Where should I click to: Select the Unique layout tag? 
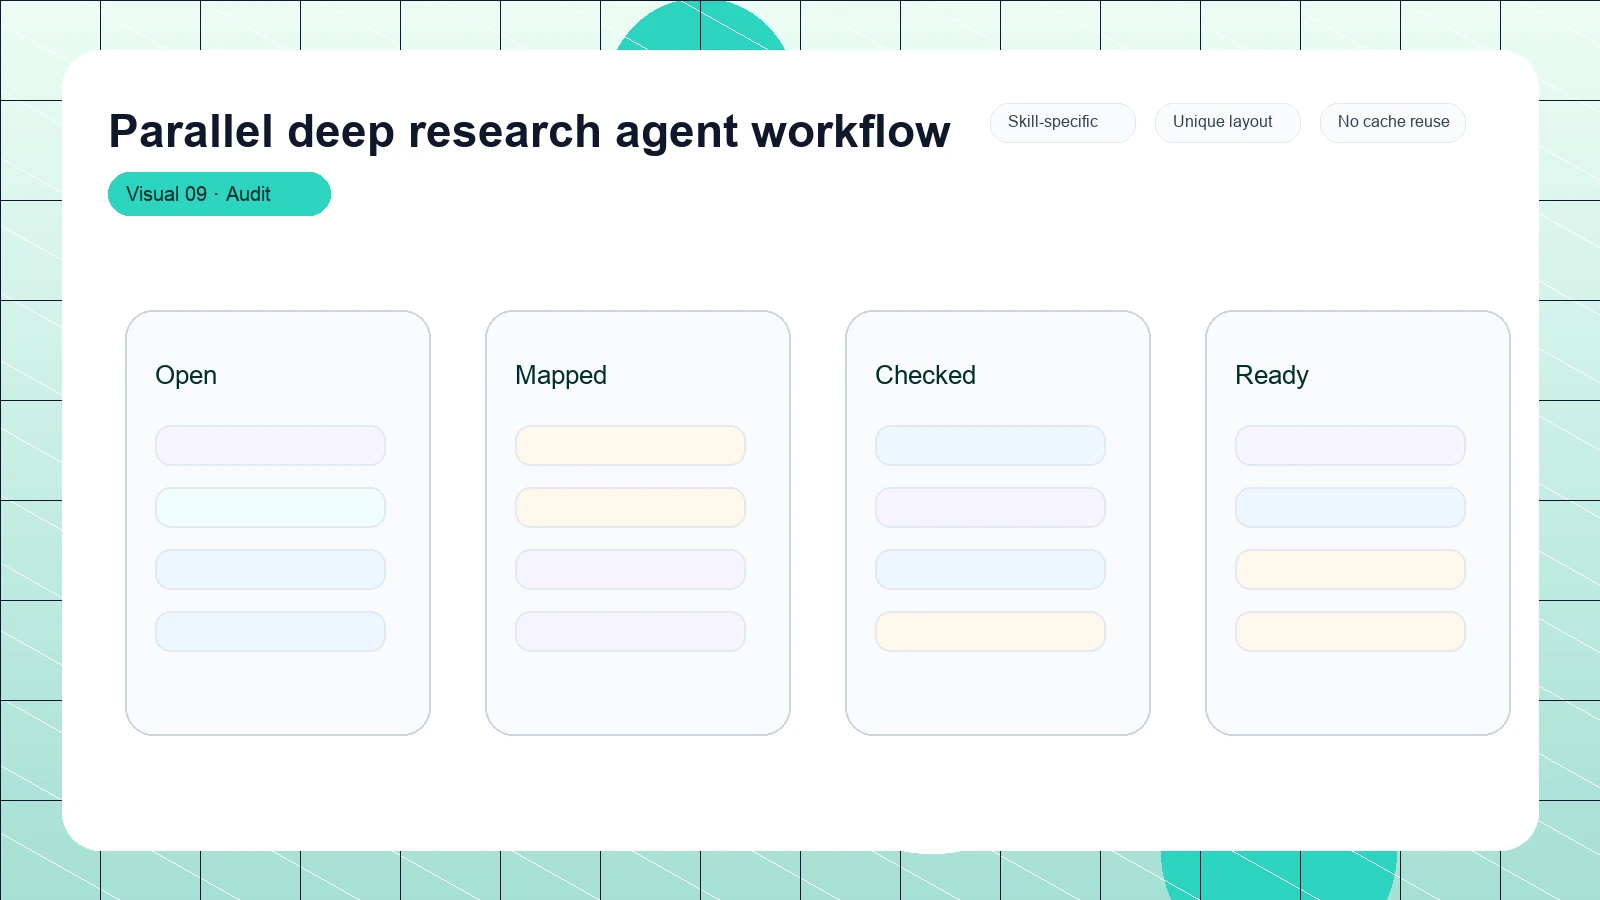coord(1227,122)
